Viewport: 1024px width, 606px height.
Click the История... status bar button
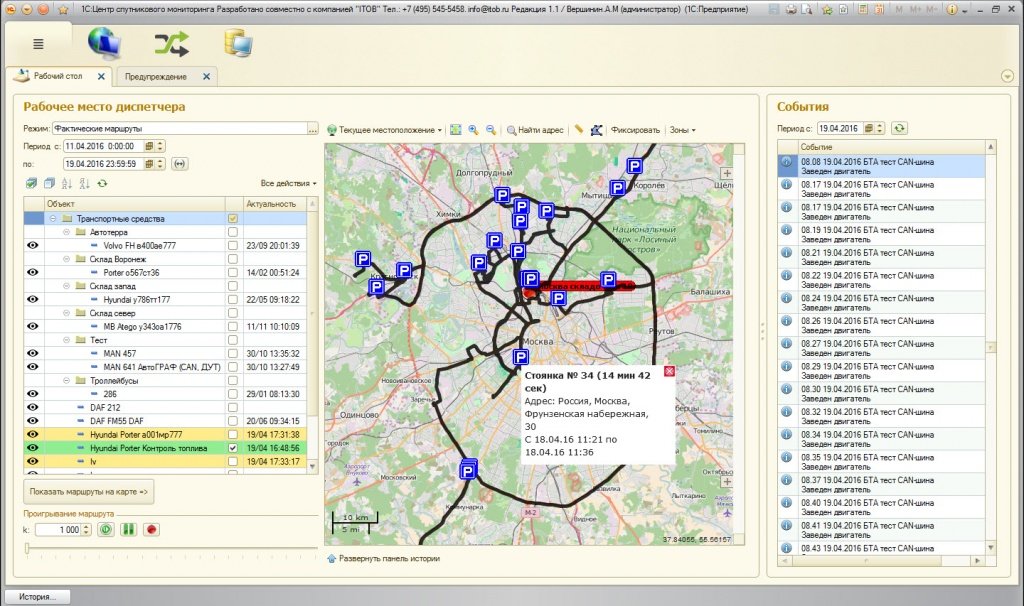(x=37, y=597)
